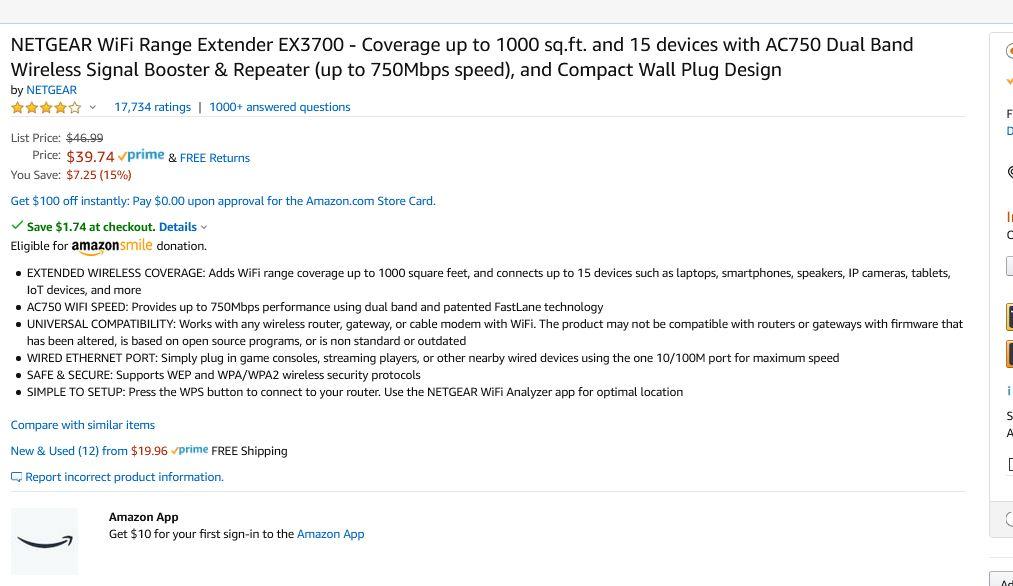
Task: Click the report speech bubble icon
Action: tap(16, 477)
